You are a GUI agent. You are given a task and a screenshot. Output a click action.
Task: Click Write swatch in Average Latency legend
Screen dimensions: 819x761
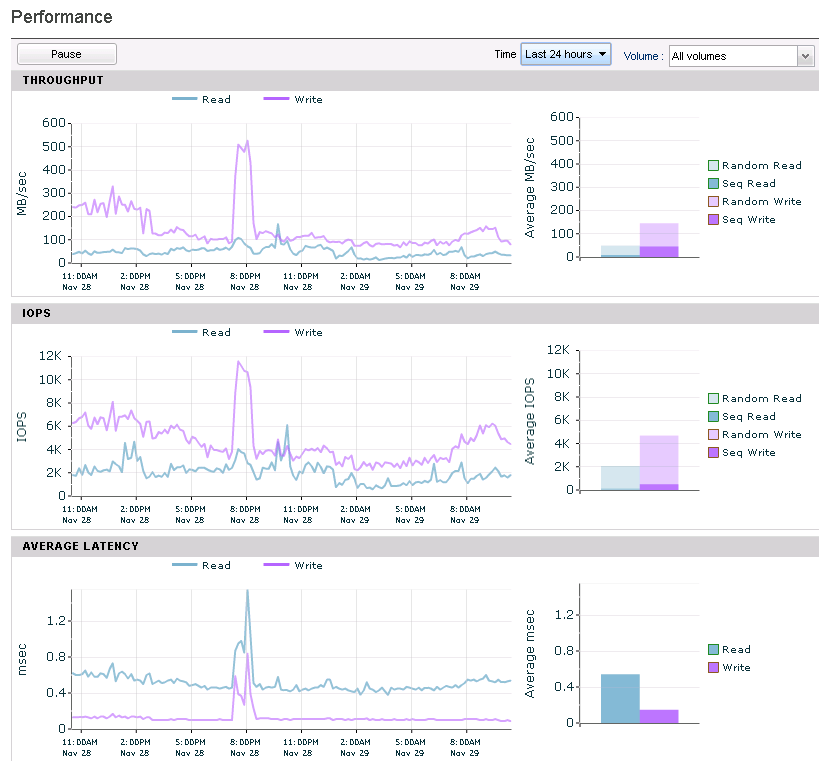pos(713,668)
